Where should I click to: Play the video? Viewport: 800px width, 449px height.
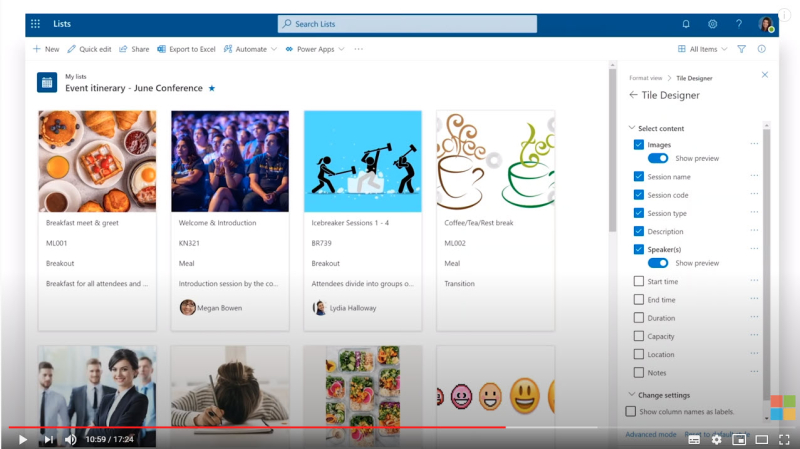coord(22,439)
